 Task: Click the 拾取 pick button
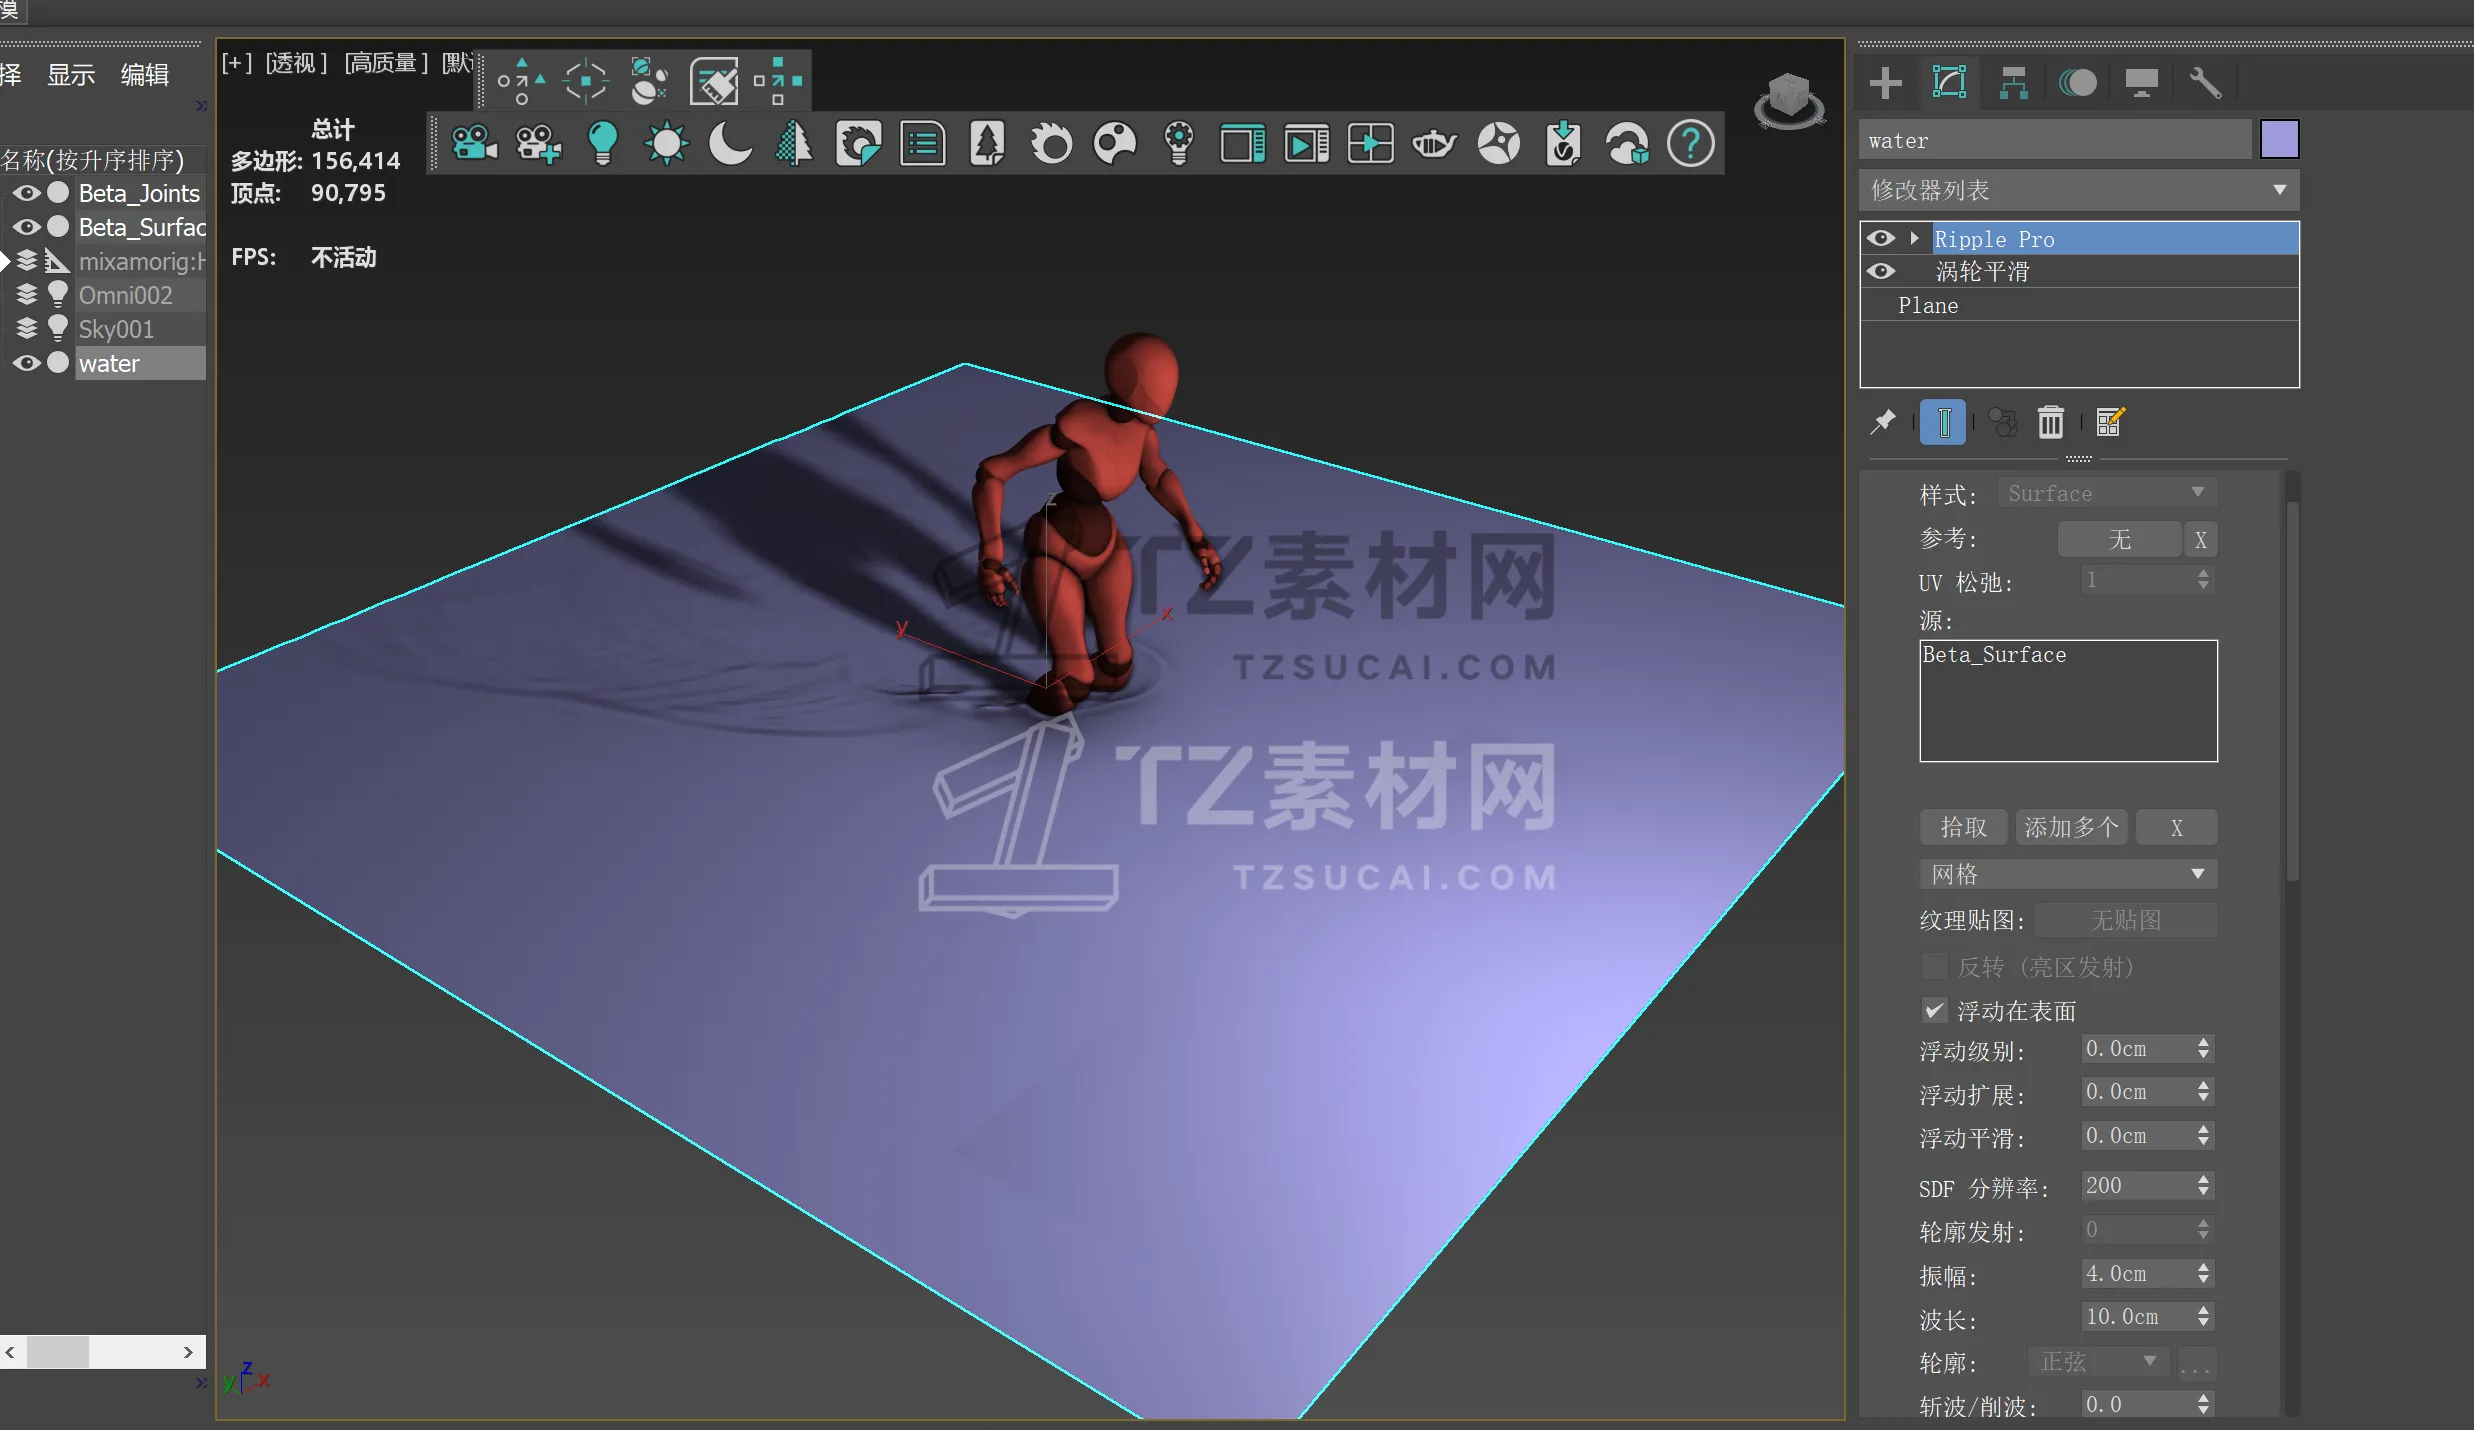[x=1963, y=827]
